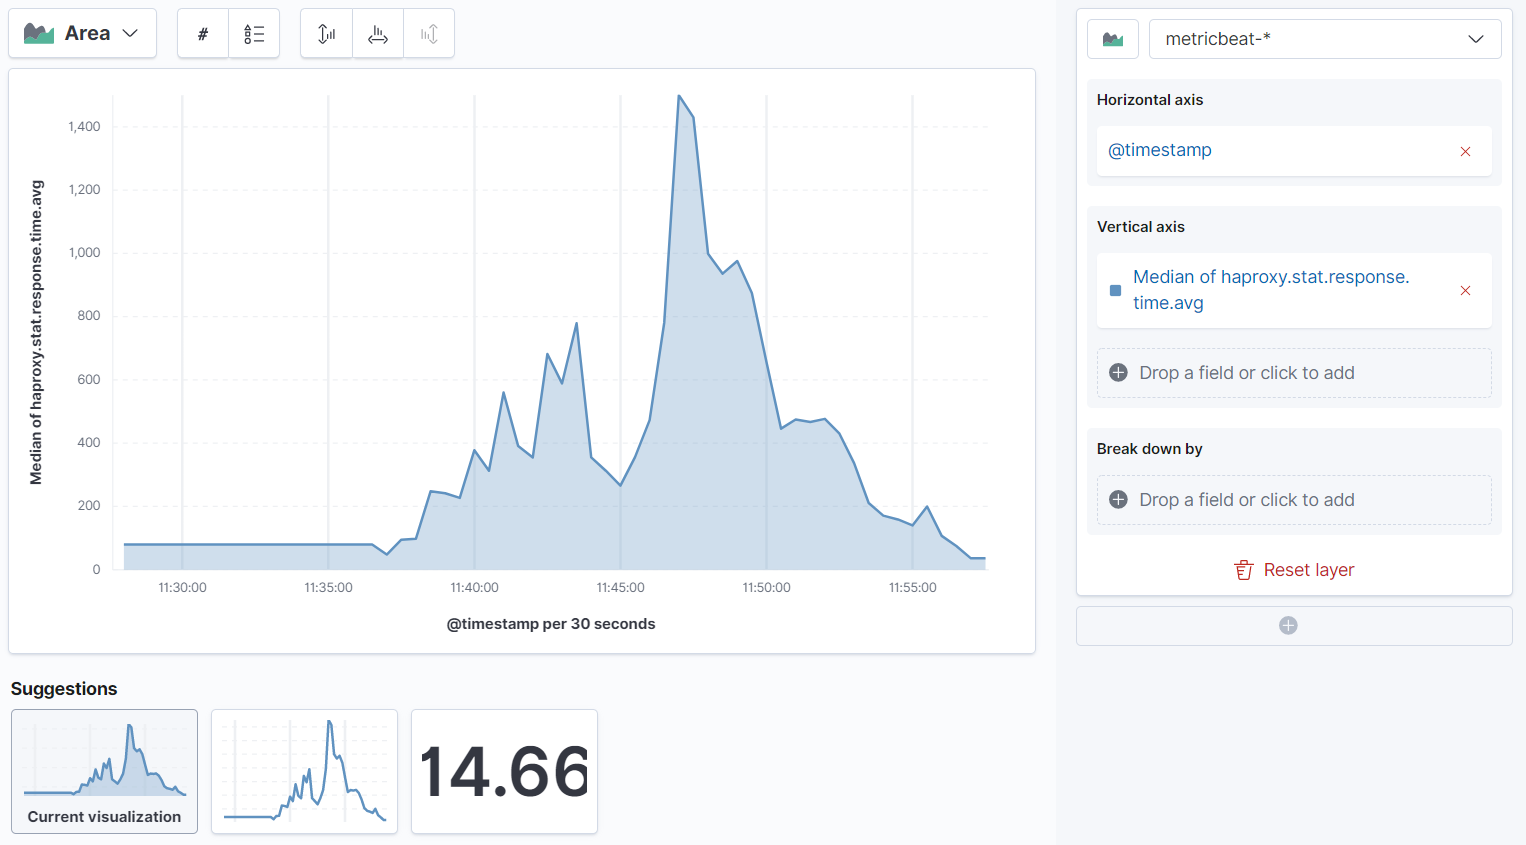The height and width of the screenshot is (845, 1526).
Task: Configure the bottom axis settings icon
Action: point(378,33)
